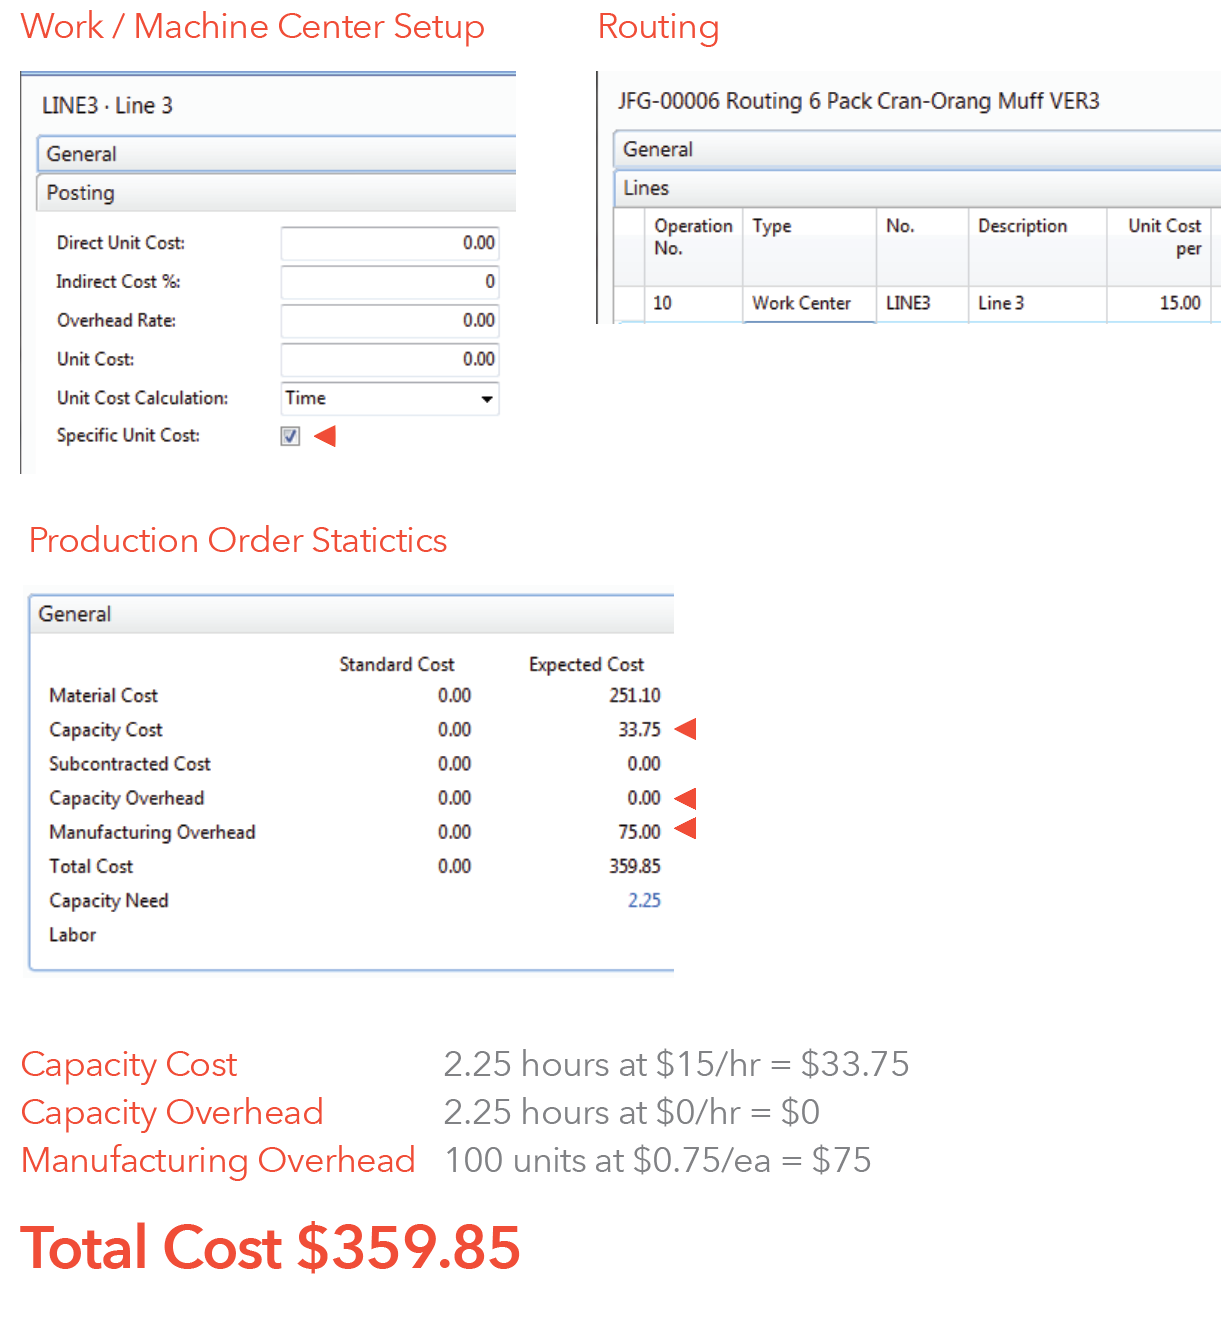Toggle the Specific Unit Cost checkbox
The height and width of the screenshot is (1321, 1226).
tap(290, 436)
